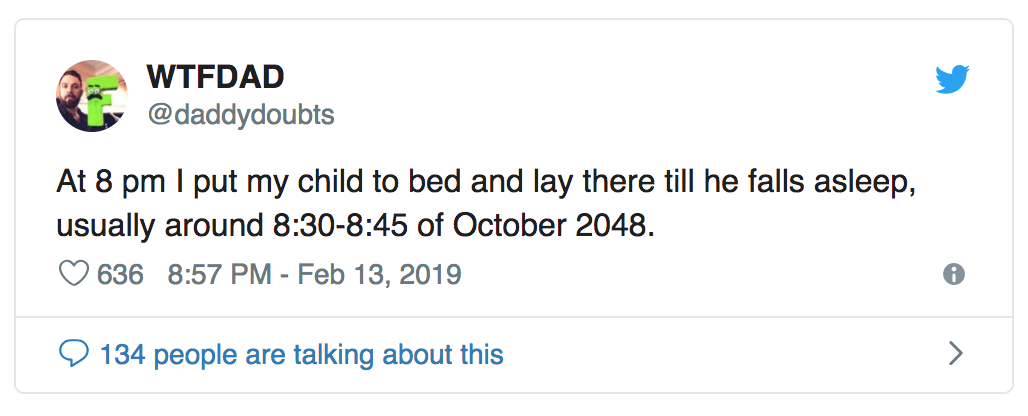The image size is (1028, 416).
Task: Click the blue Twitter bird logo
Action: tap(952, 79)
